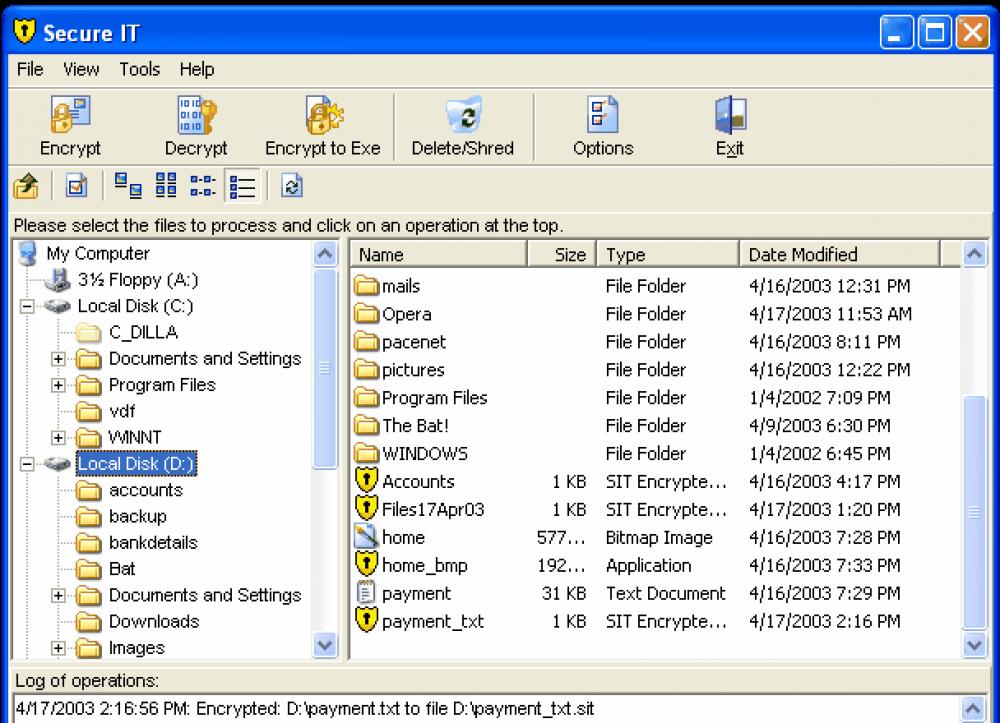This screenshot has height=723, width=1000.
Task: Open the Delete/Shred tool
Action: [463, 123]
